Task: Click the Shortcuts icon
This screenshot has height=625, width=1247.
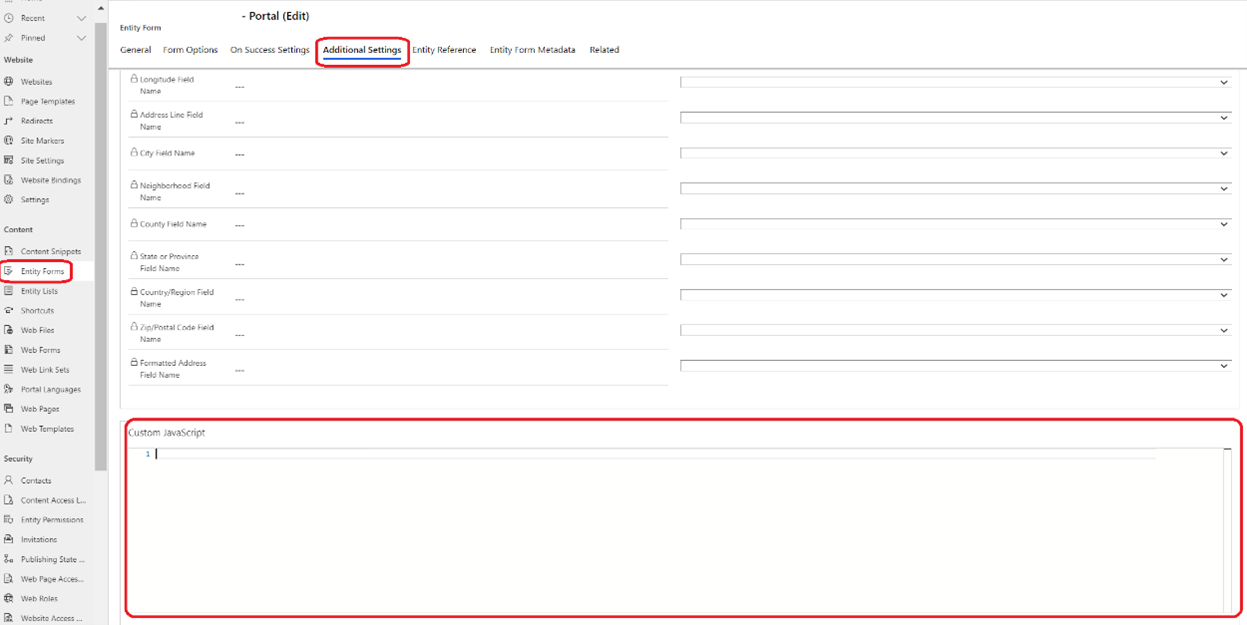Action: (9, 310)
